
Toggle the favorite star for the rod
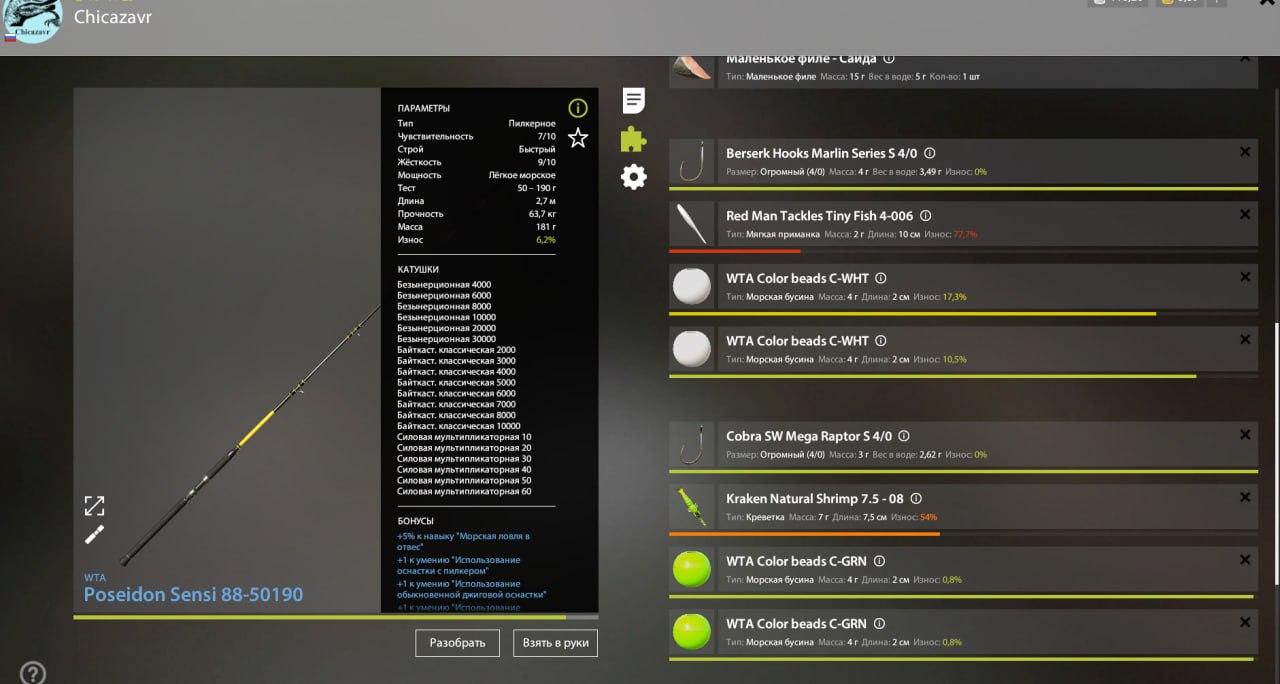[578, 138]
